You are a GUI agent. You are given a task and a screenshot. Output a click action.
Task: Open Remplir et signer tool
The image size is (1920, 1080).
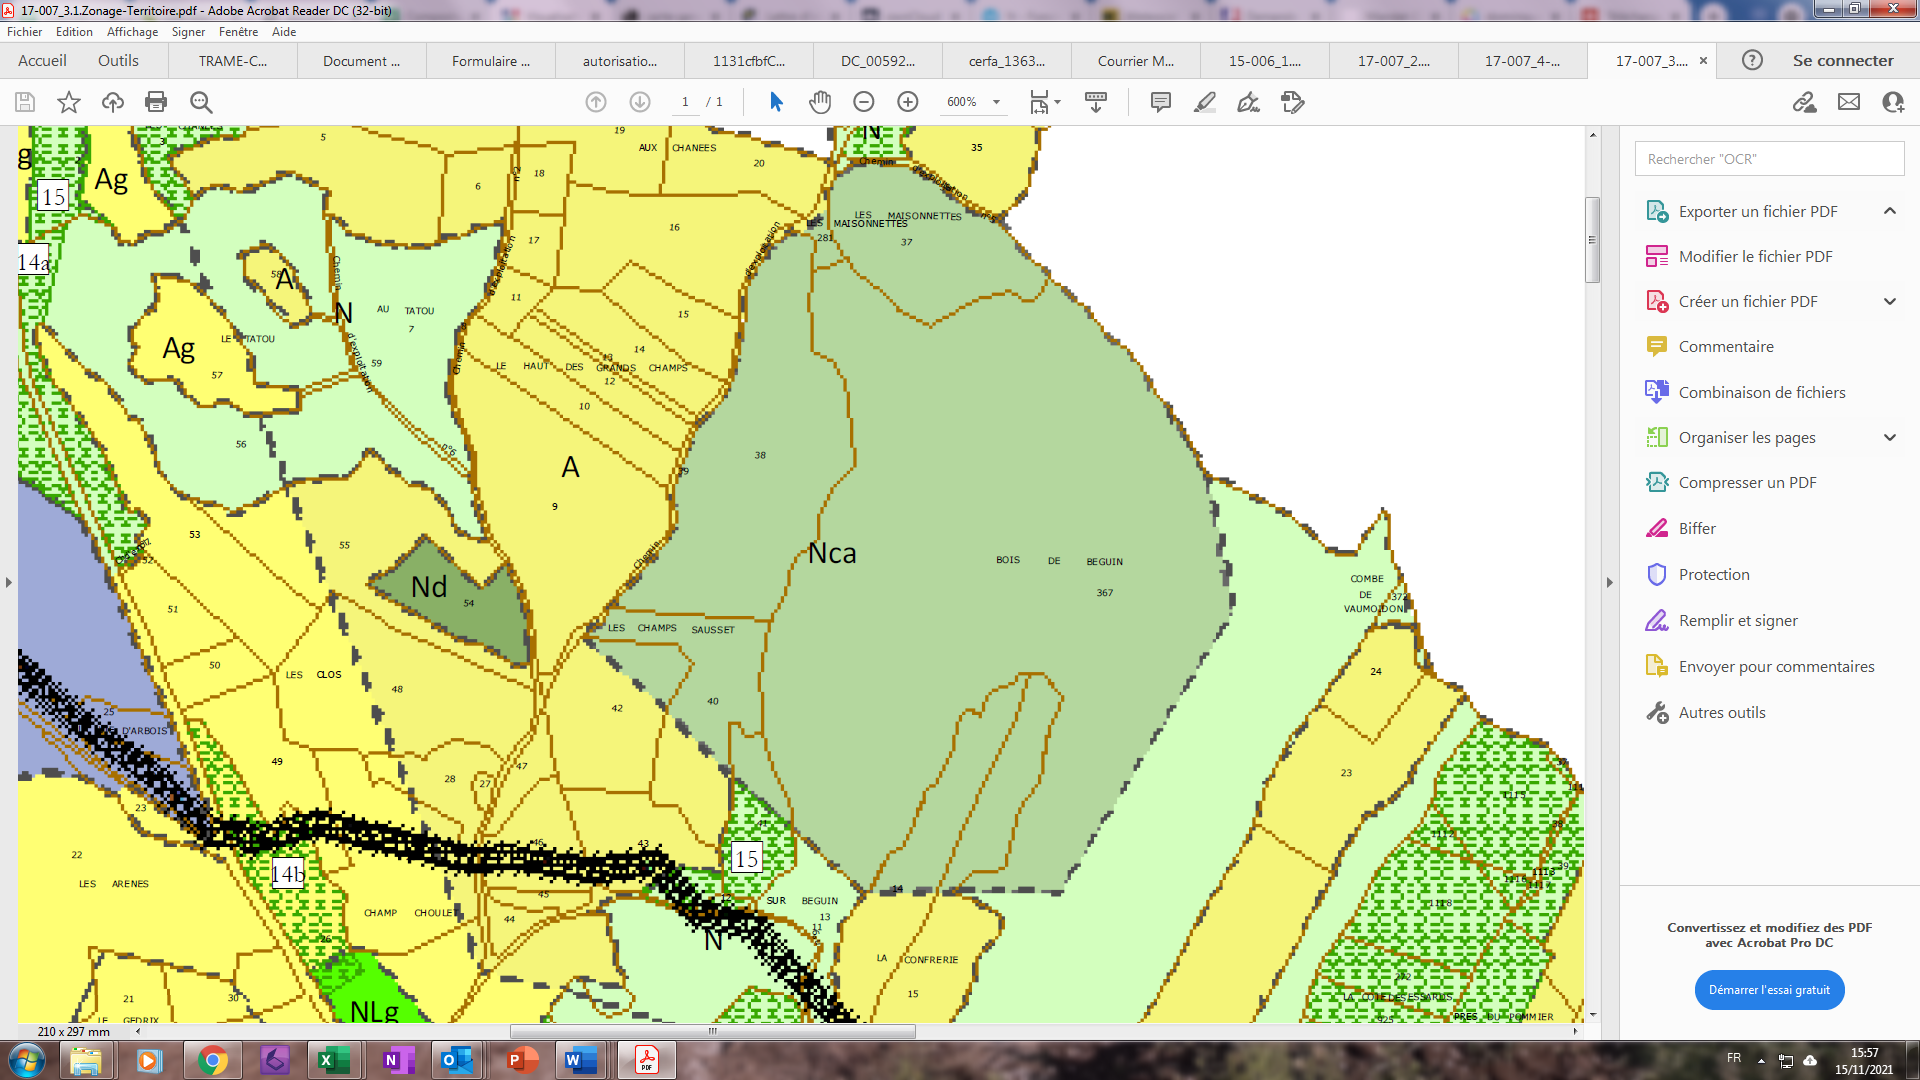(x=1737, y=621)
